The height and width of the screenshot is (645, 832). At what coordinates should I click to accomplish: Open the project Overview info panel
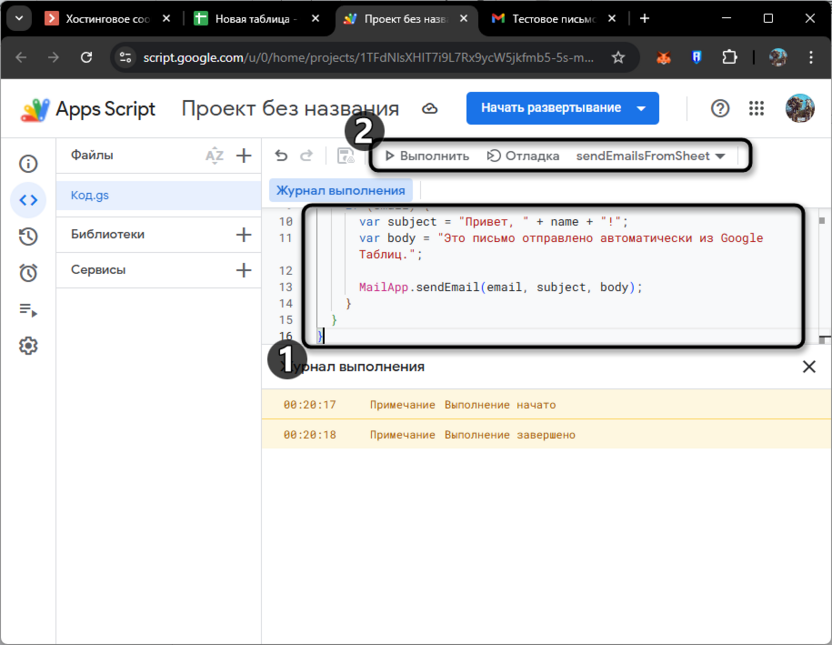[x=28, y=163]
